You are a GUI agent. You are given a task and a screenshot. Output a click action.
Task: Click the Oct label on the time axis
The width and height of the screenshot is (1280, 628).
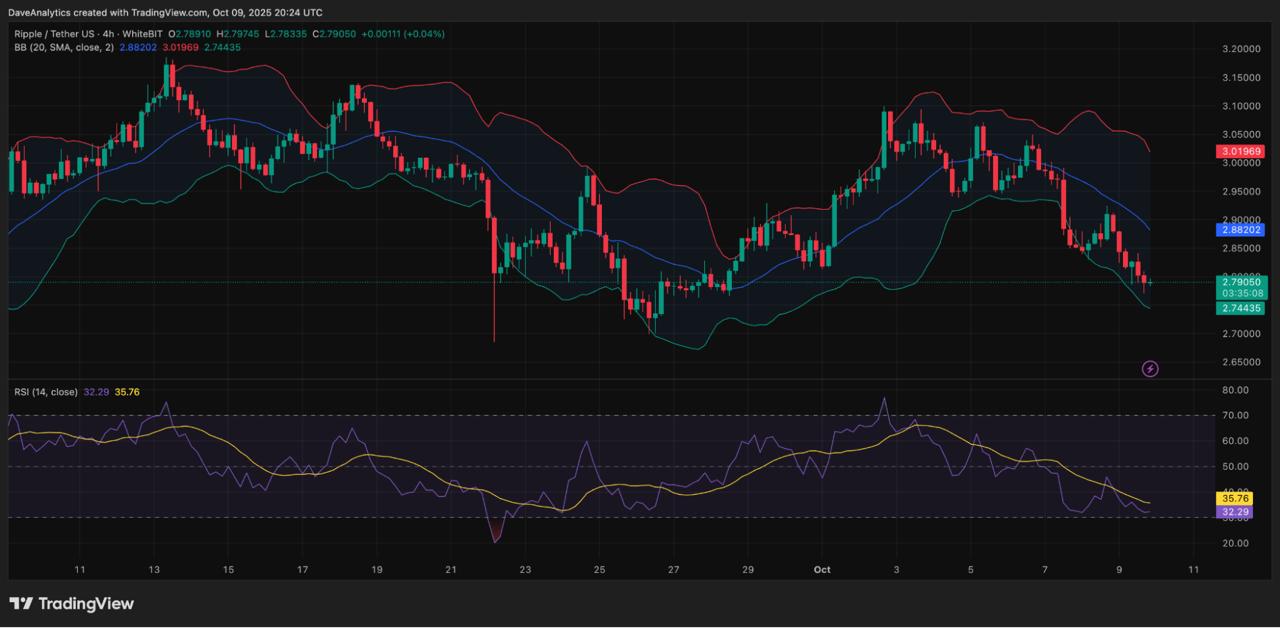point(822,570)
